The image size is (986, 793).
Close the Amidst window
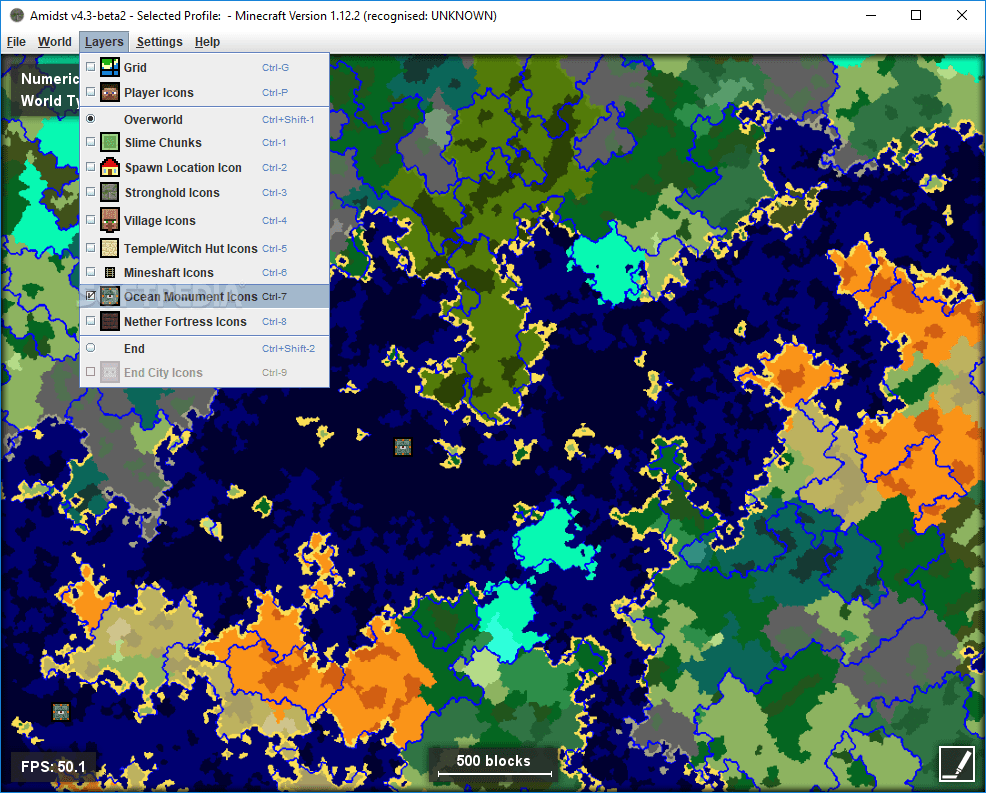pyautogui.click(x=961, y=15)
